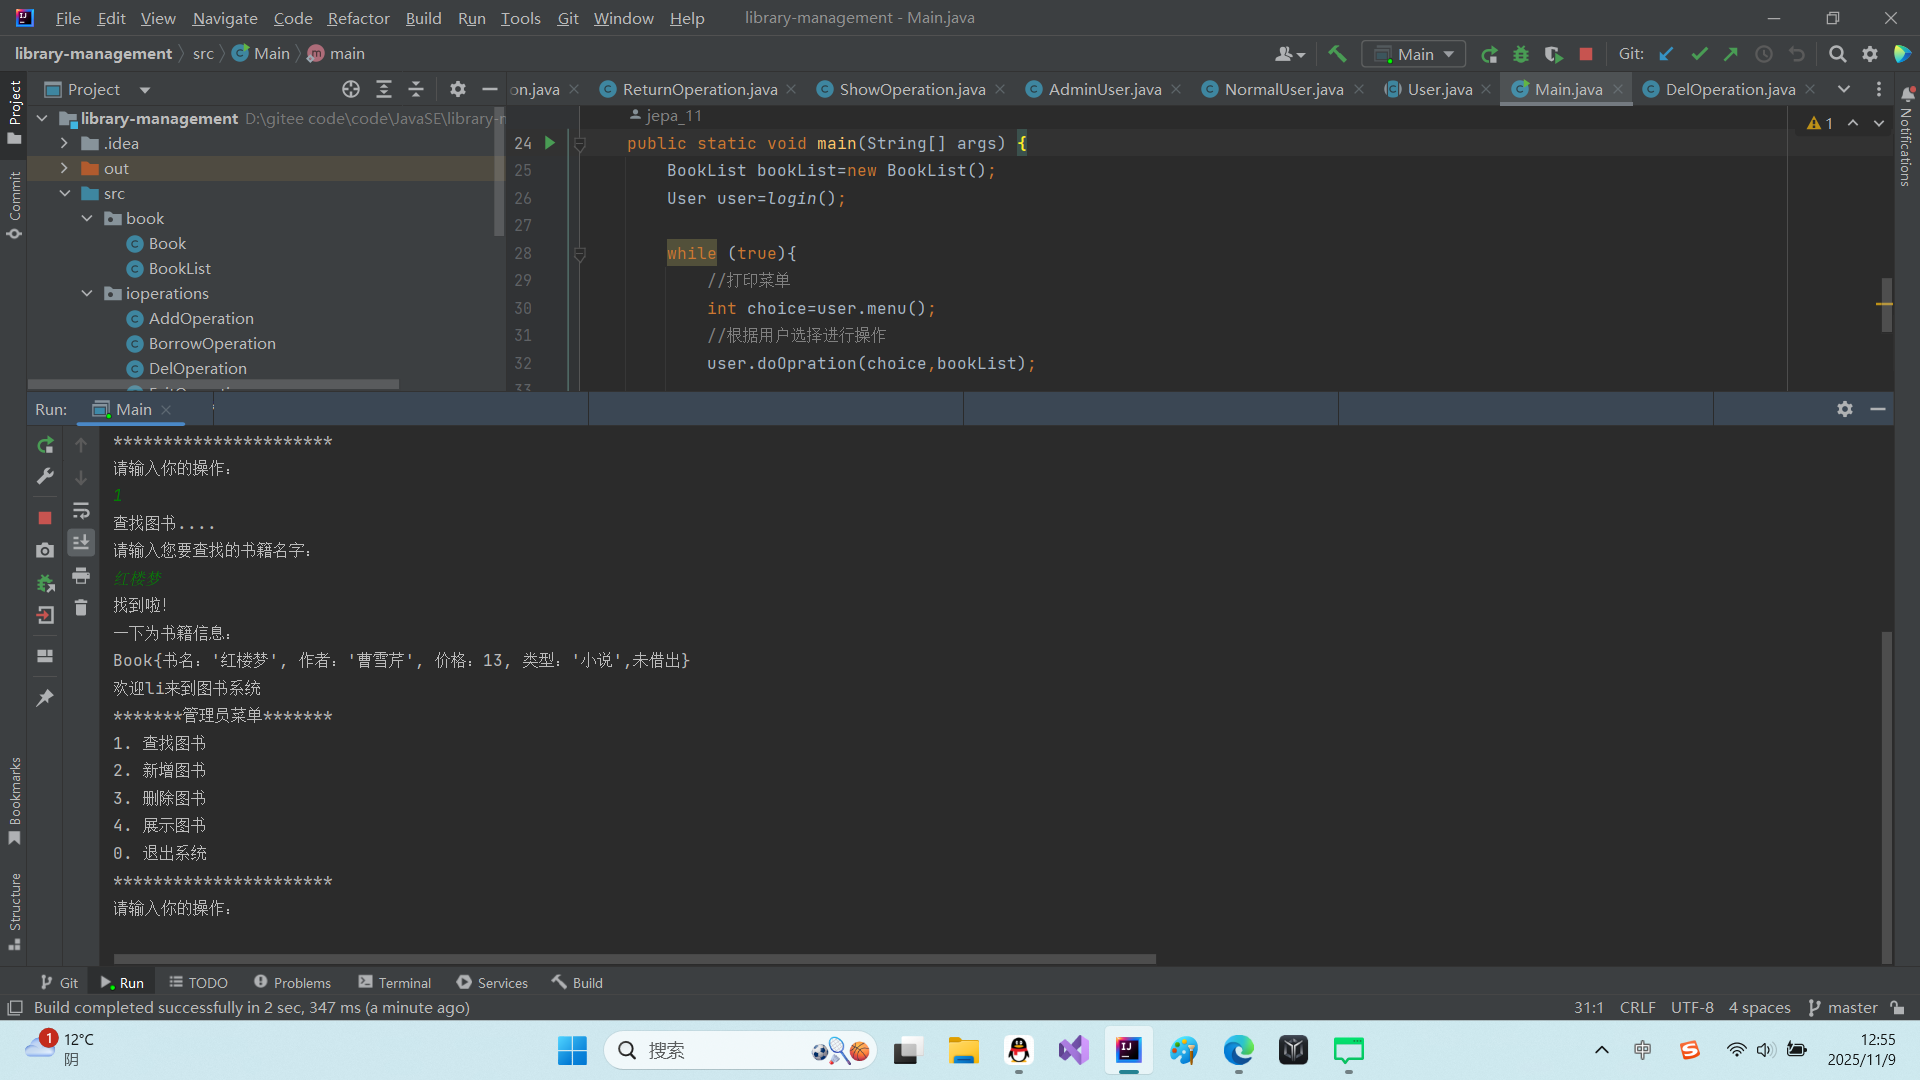The image size is (1920, 1080).
Task: Toggle the Project tool window sidebar button
Action: coord(14,110)
